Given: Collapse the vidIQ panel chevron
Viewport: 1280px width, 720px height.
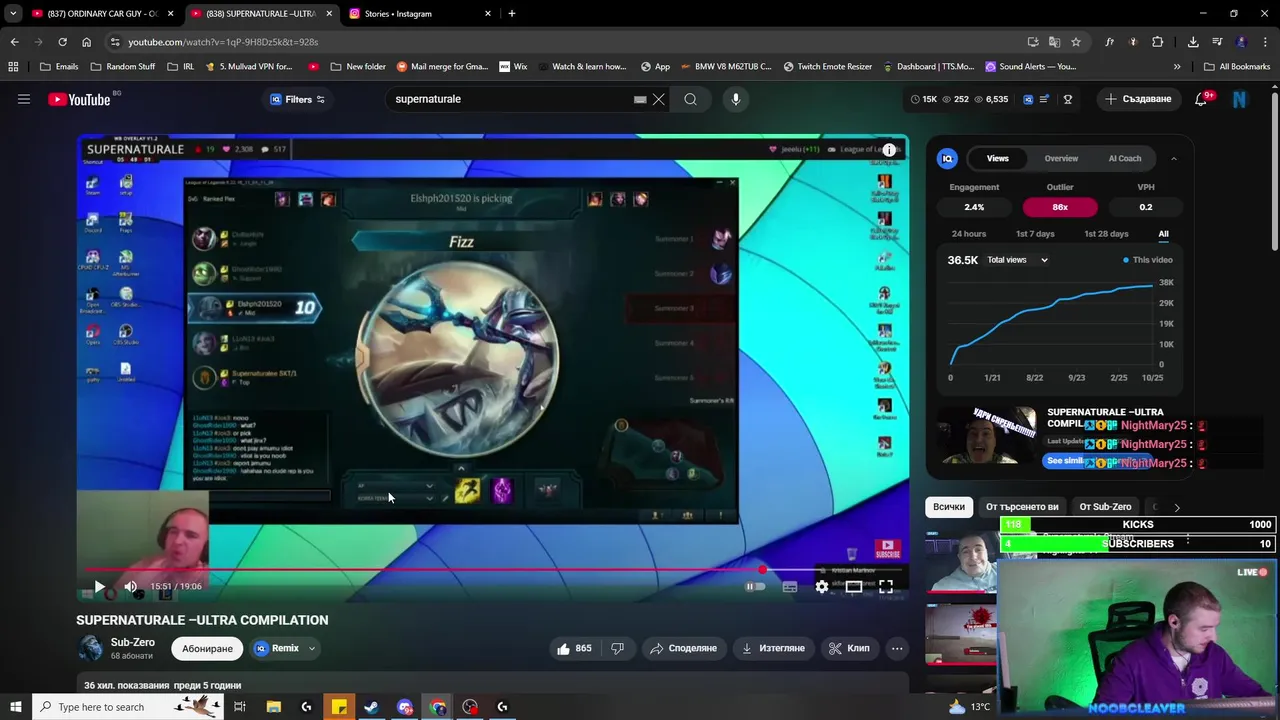Looking at the screenshot, I should tap(1174, 158).
